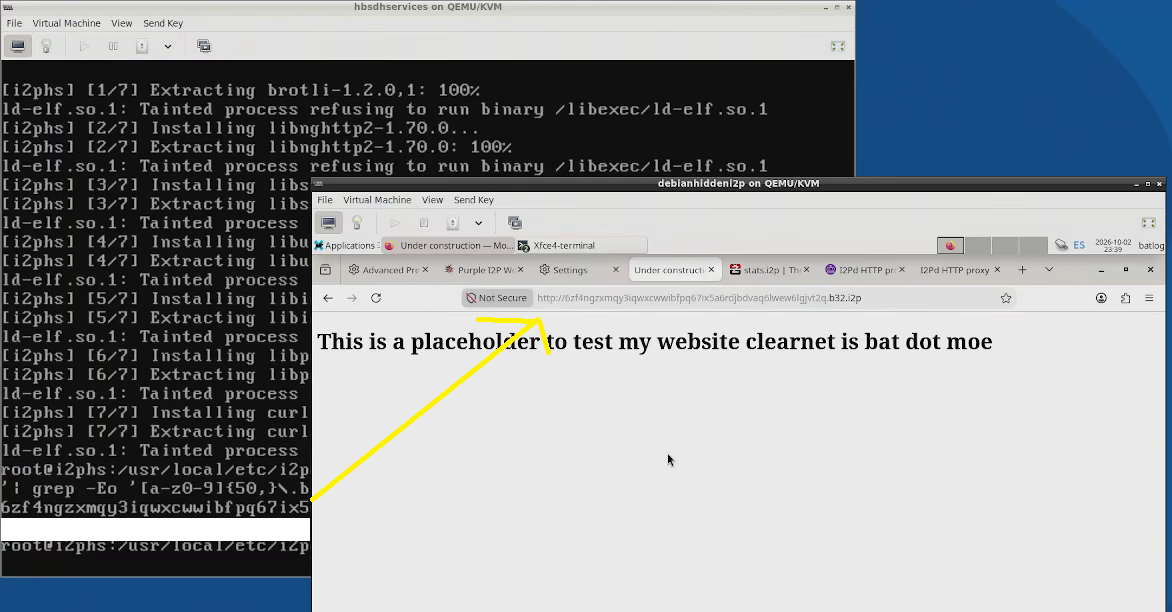This screenshot has height=612, width=1172.
Task: Select the Under construction tab
Action: [669, 270]
